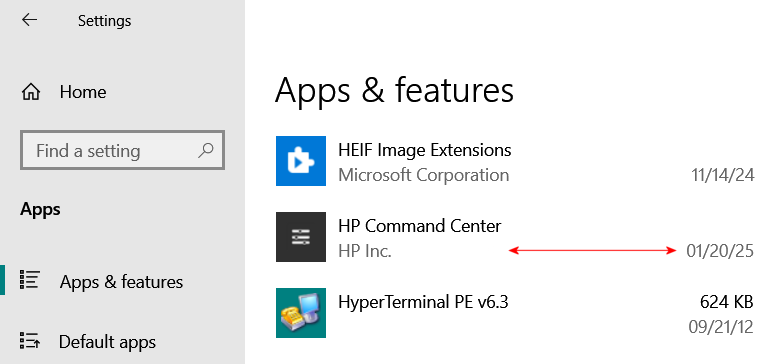Click the Find a setting search box
The image size is (764, 364).
[x=122, y=150]
